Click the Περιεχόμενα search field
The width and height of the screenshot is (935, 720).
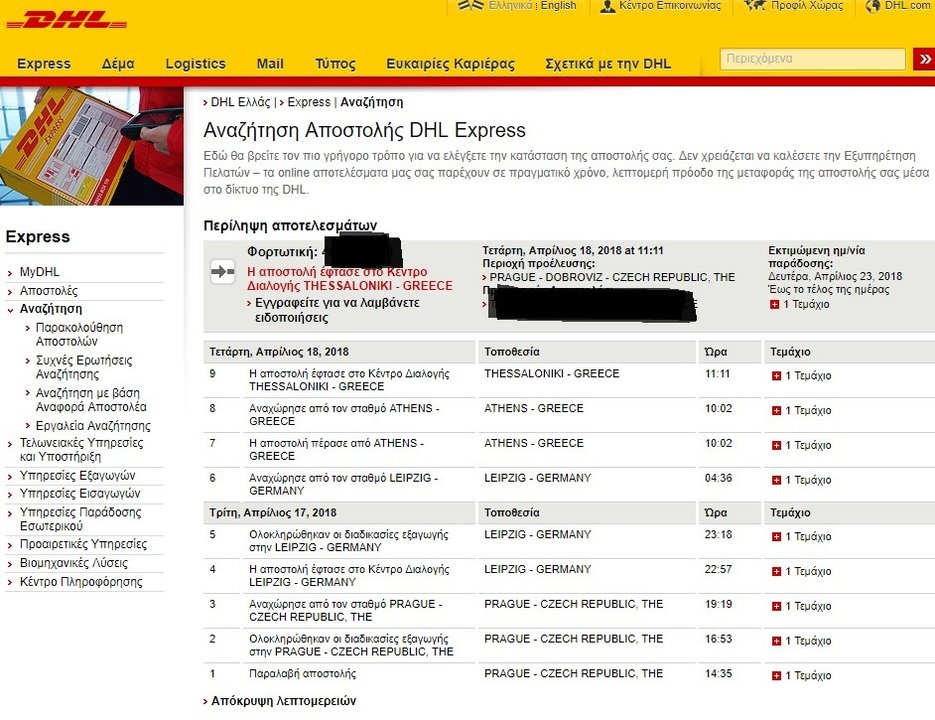[813, 58]
